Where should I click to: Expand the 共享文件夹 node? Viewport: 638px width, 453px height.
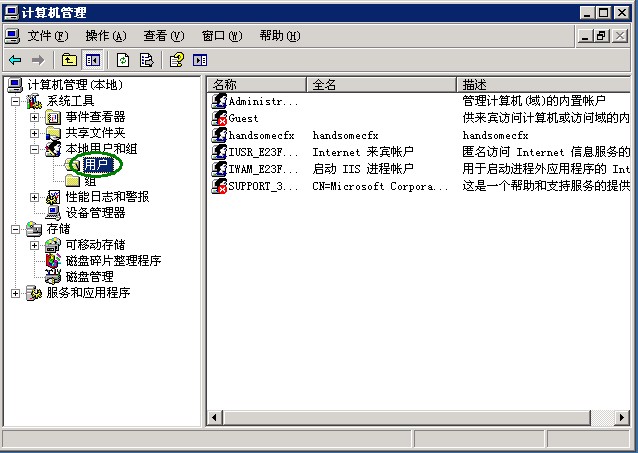tap(34, 133)
